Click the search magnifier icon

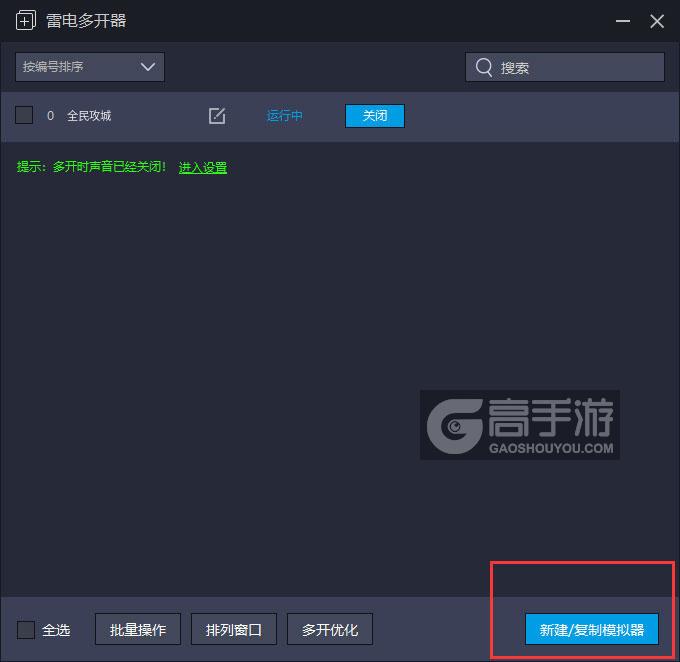484,67
